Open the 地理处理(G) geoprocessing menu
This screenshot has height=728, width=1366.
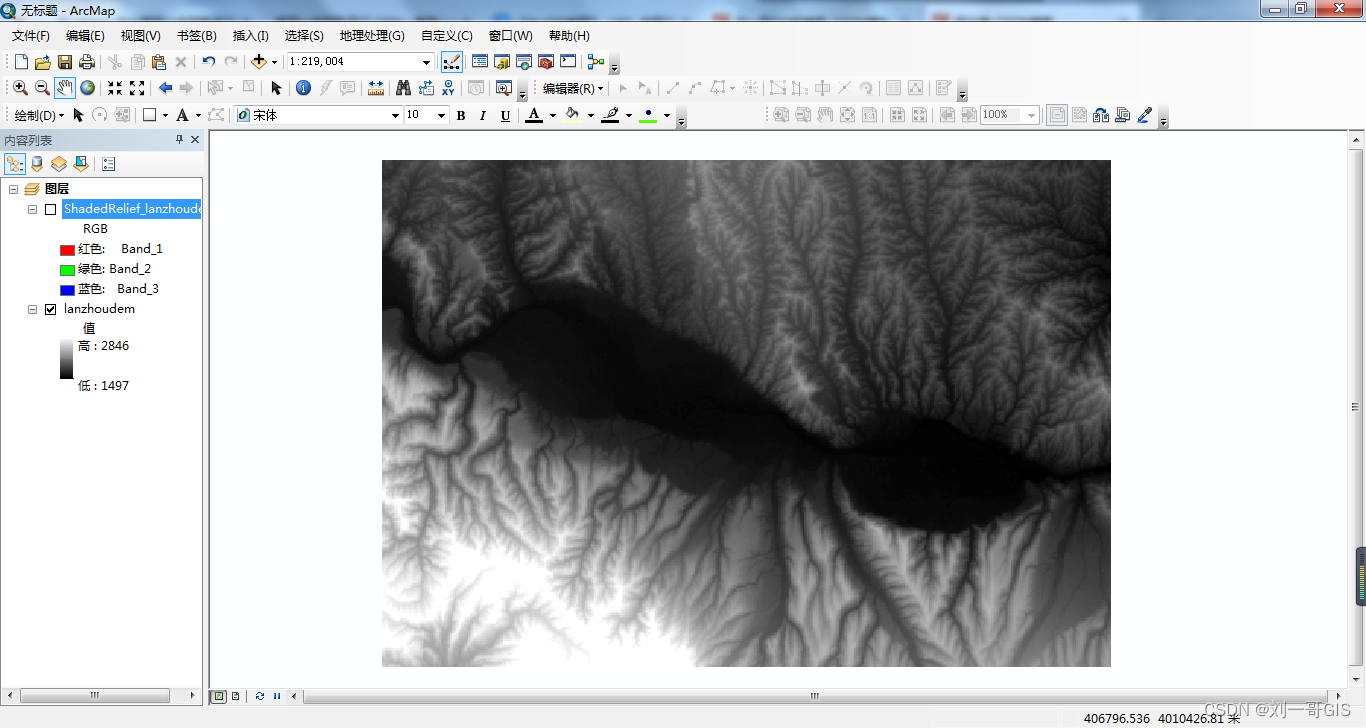tap(372, 36)
